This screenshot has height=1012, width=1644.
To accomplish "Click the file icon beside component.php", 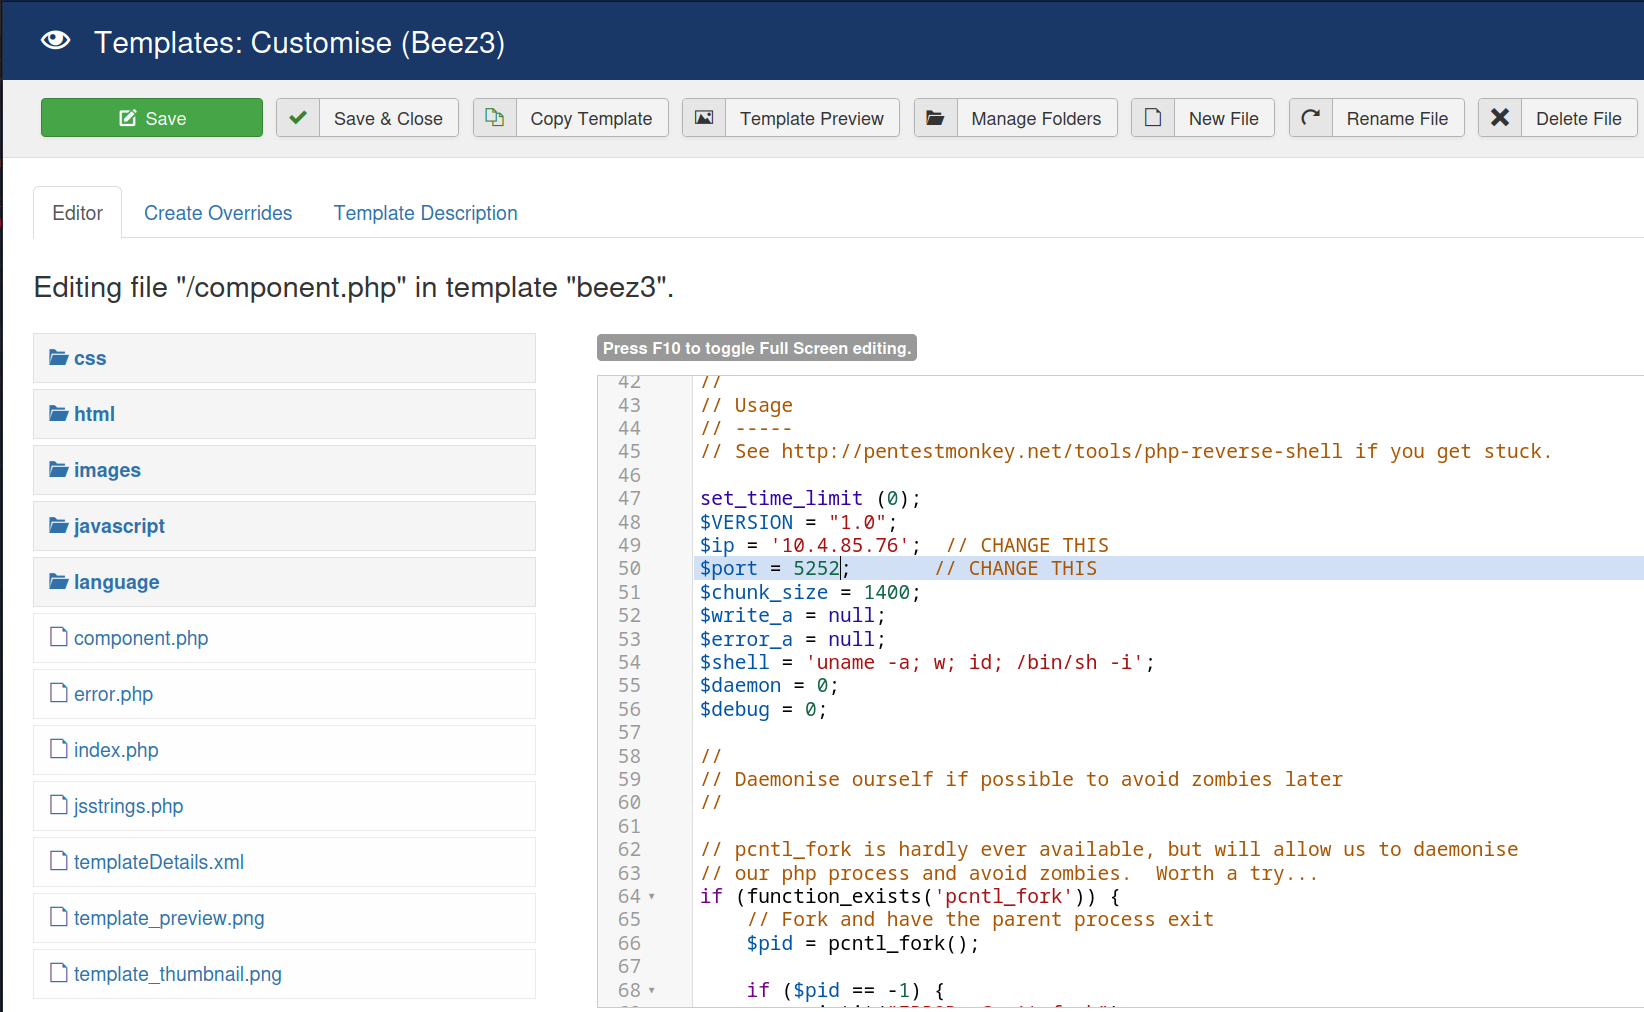I will click(59, 637).
